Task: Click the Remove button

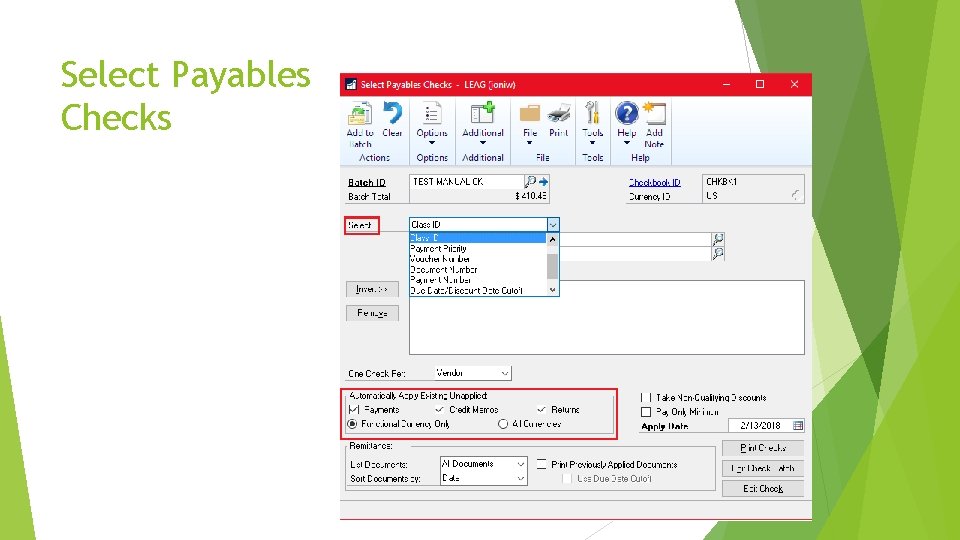Action: tap(372, 313)
